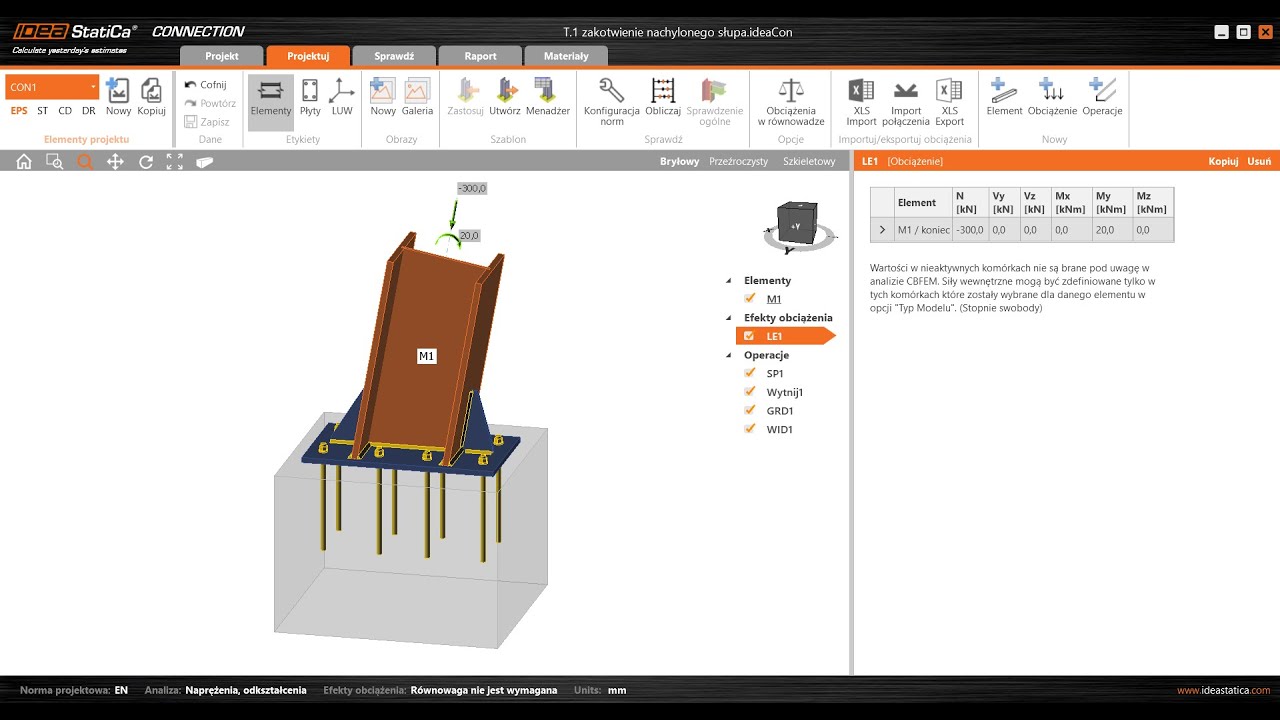Toggle Obciążenia w równowadze option
Image resolution: width=1280 pixels, height=720 pixels.
[x=791, y=91]
